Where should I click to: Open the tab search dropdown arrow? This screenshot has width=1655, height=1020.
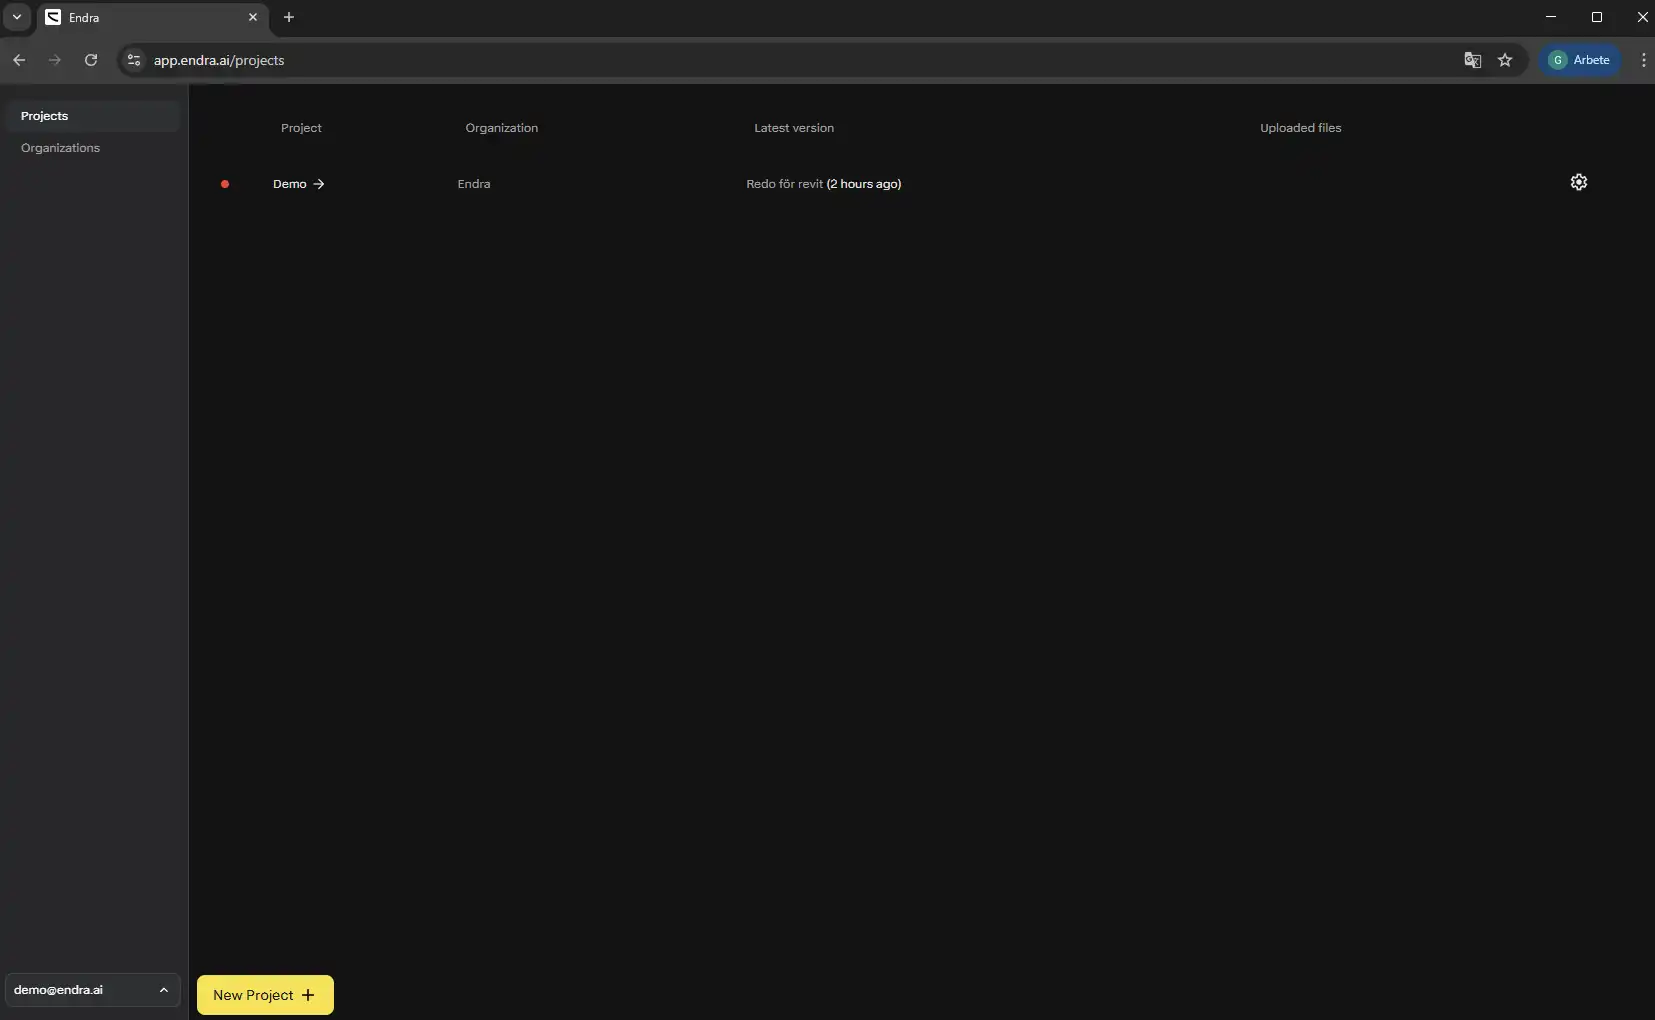17,17
